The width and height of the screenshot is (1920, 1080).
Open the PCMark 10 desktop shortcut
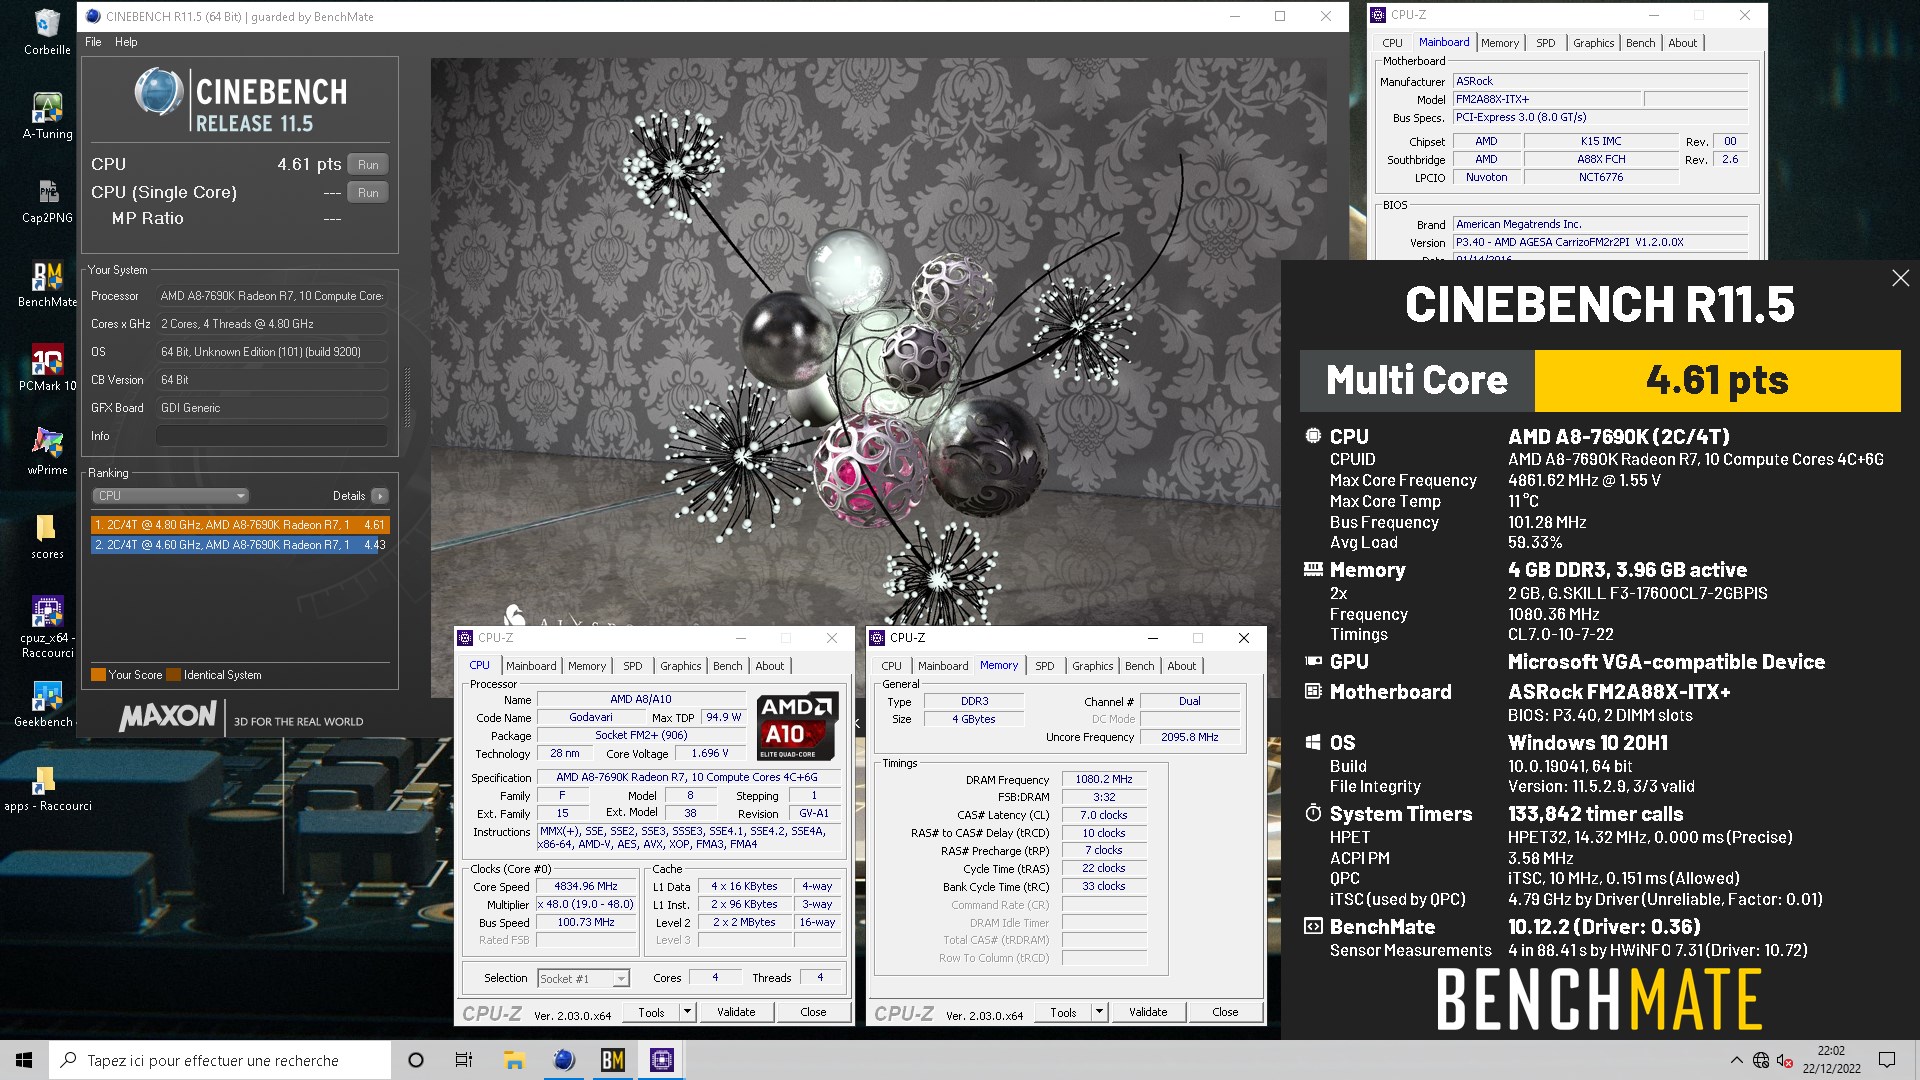point(47,367)
